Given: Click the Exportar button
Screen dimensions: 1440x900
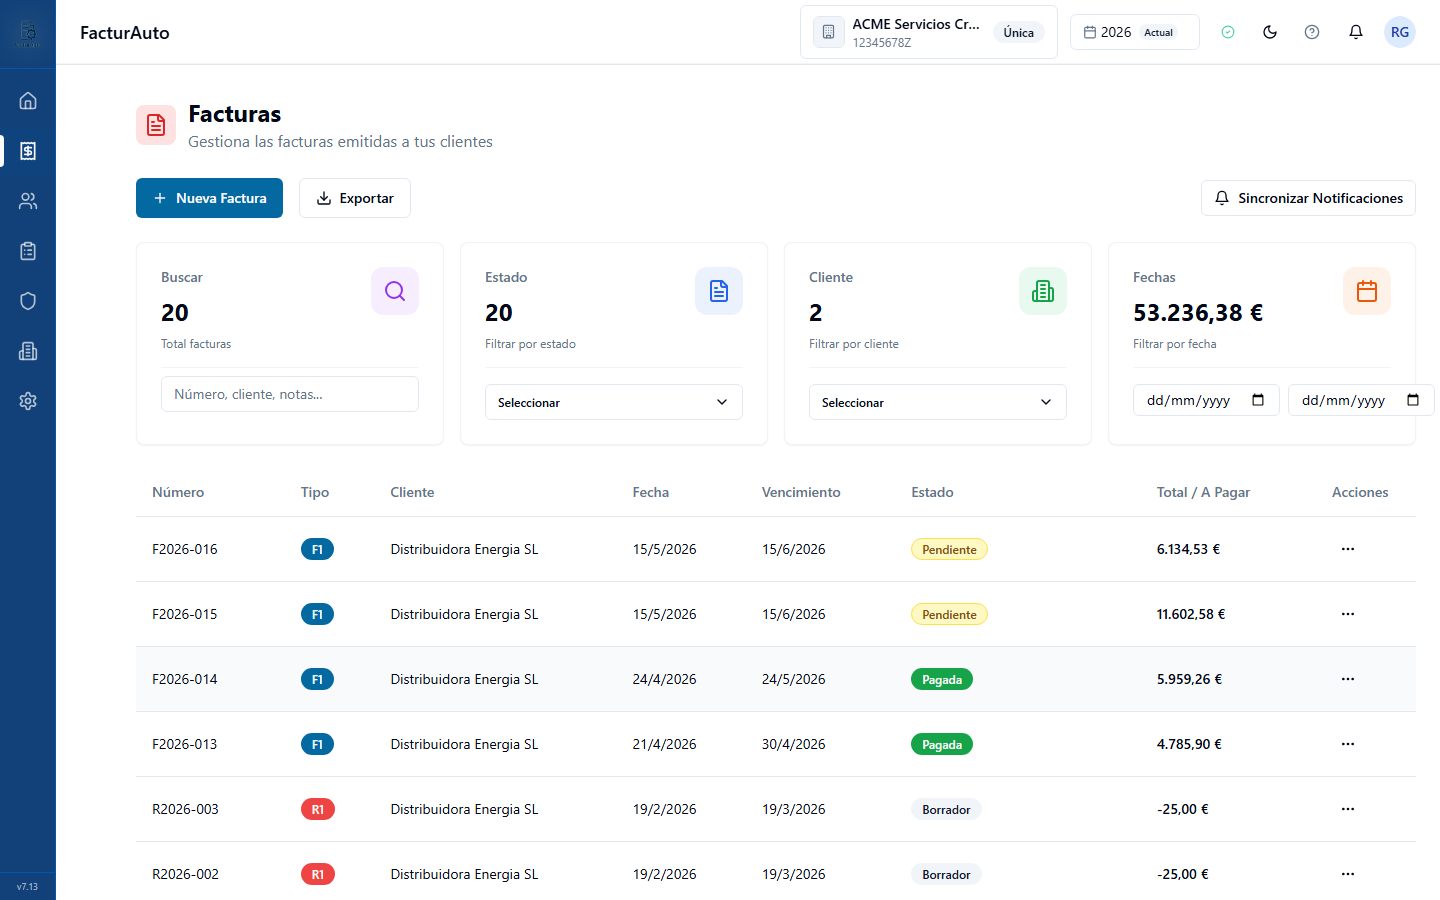Looking at the screenshot, I should pos(355,198).
